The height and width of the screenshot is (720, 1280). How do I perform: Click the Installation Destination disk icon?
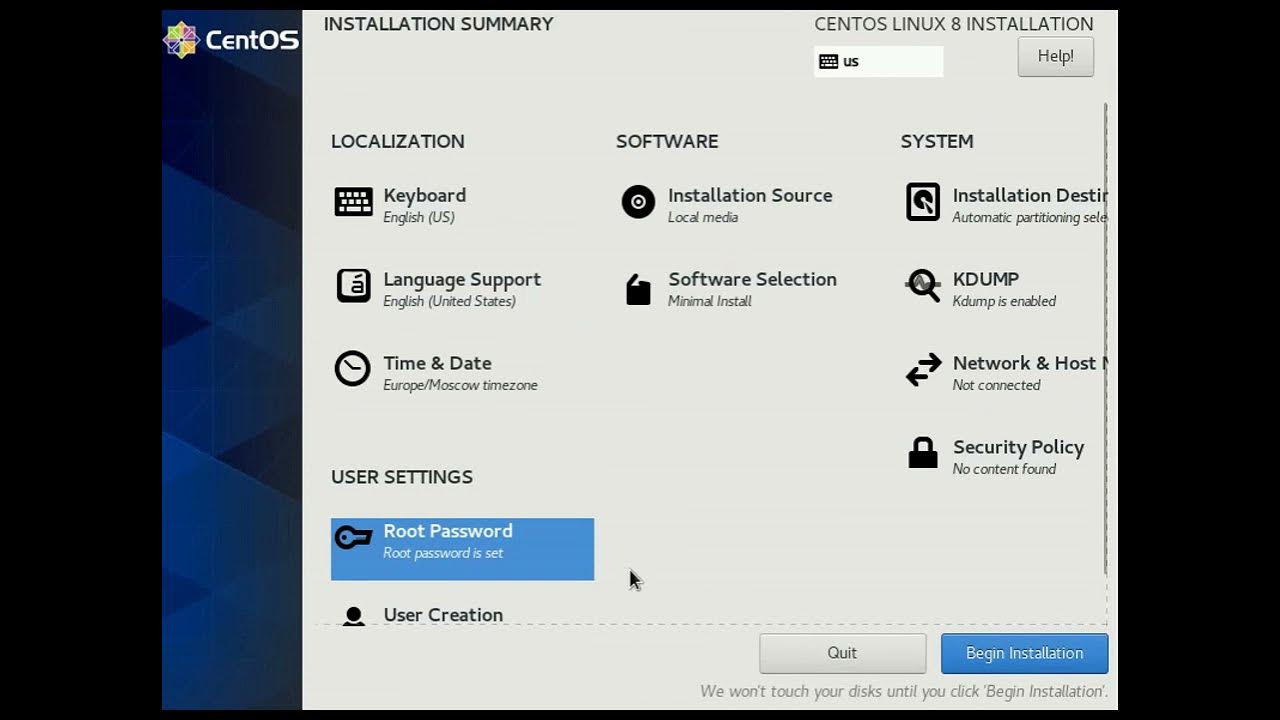click(923, 202)
